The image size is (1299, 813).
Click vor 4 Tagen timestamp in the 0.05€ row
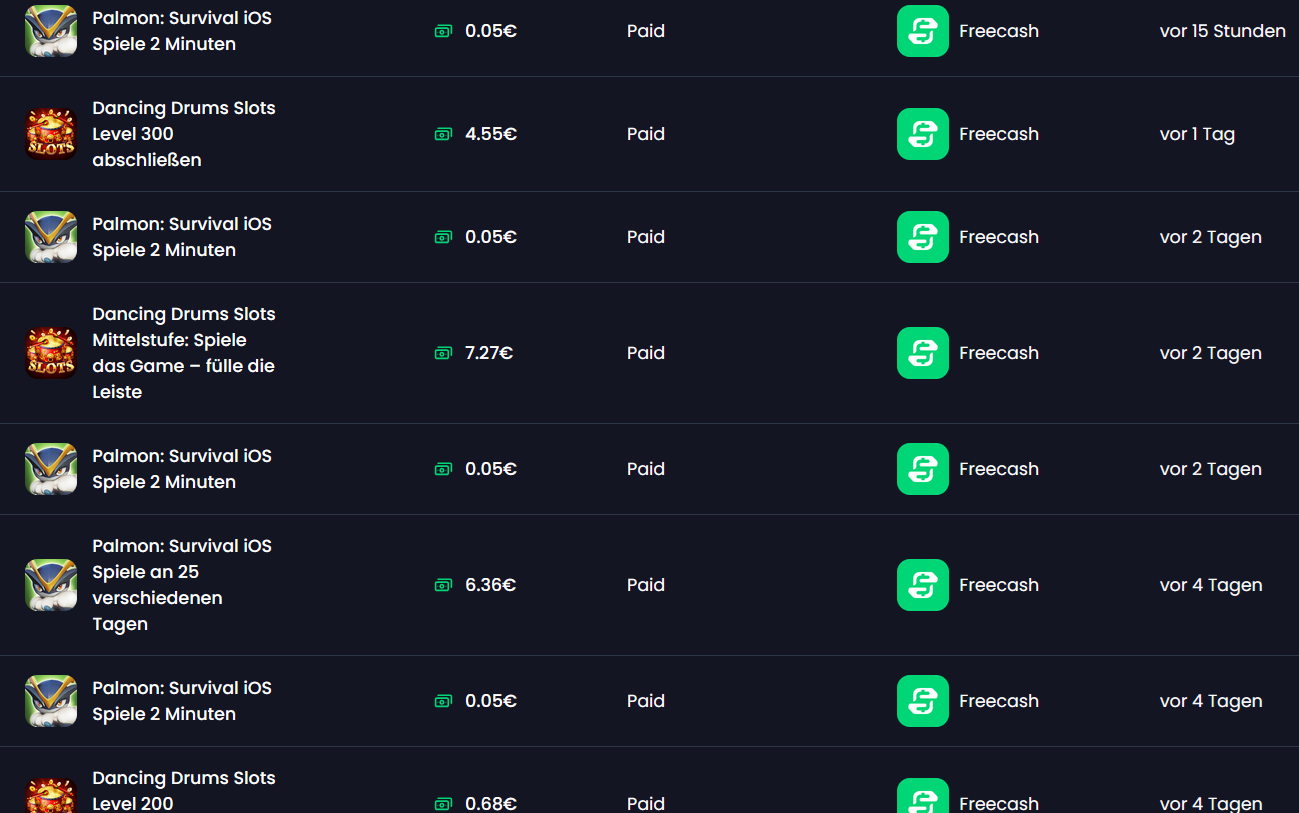pyautogui.click(x=1211, y=701)
